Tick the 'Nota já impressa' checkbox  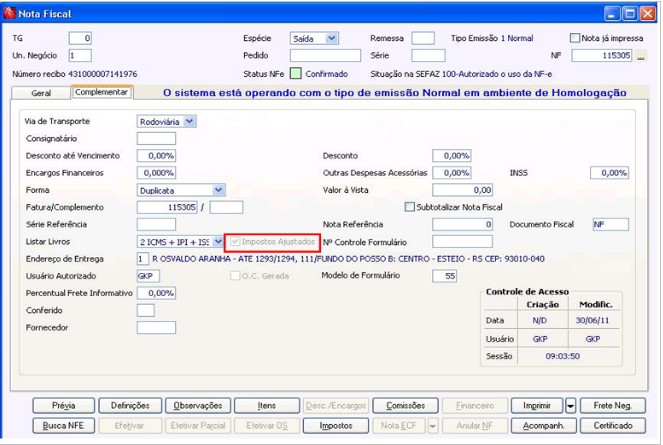(x=575, y=38)
